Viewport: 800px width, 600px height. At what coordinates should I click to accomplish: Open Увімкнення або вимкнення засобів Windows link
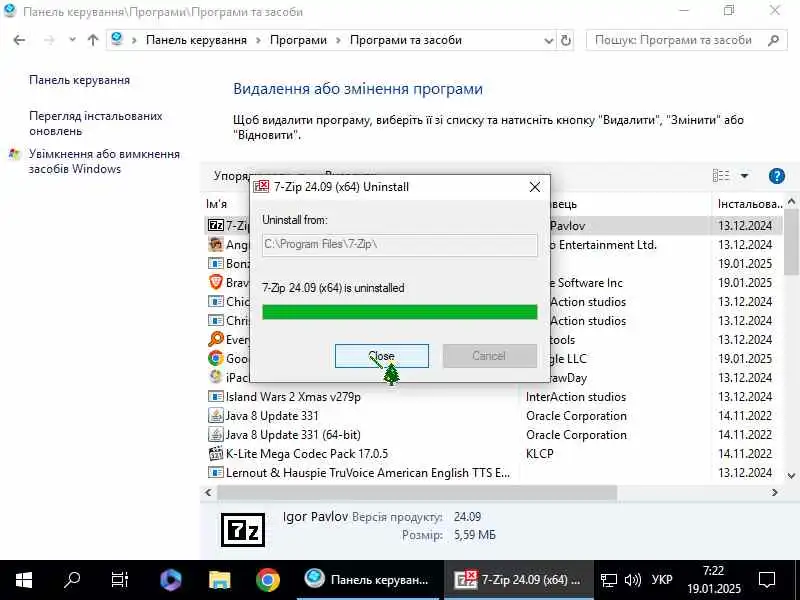(x=104, y=161)
